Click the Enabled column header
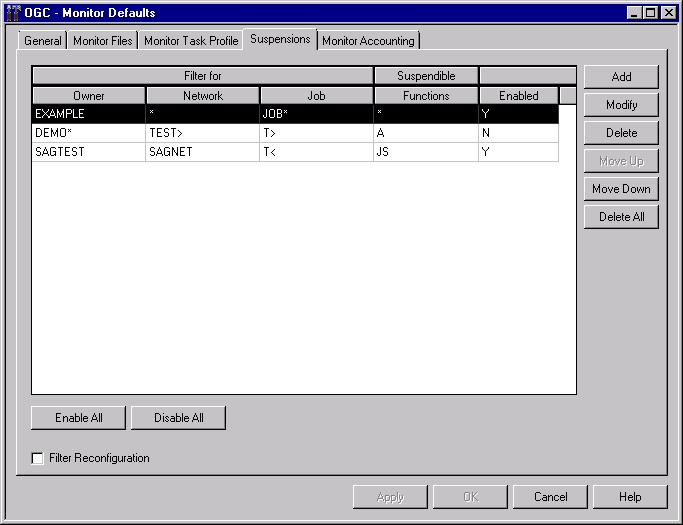This screenshot has height=525, width=683. (x=519, y=96)
